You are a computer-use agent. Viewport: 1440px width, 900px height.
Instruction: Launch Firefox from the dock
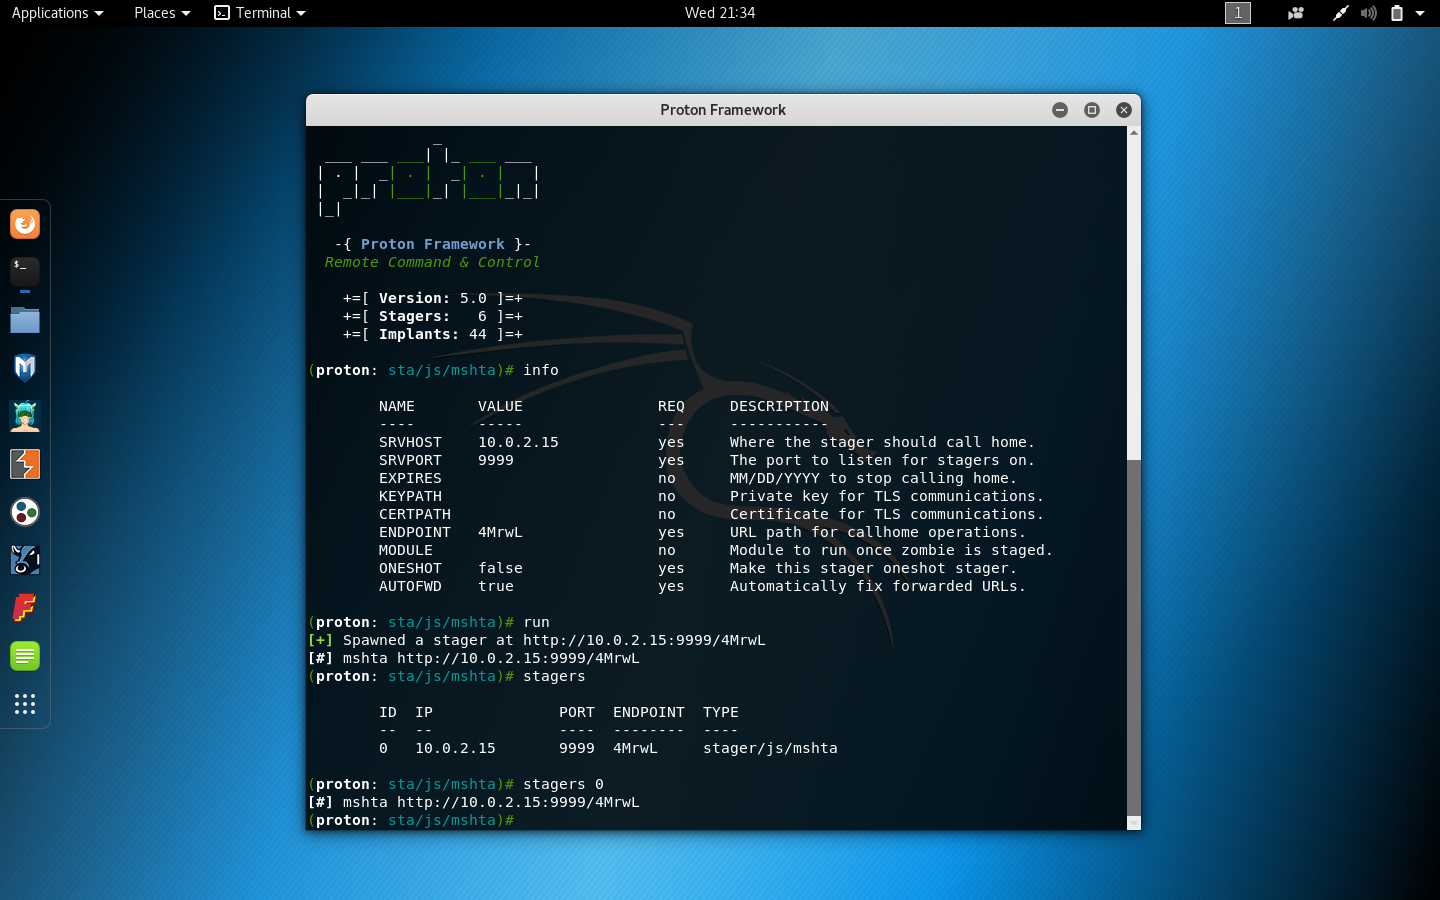(x=25, y=224)
